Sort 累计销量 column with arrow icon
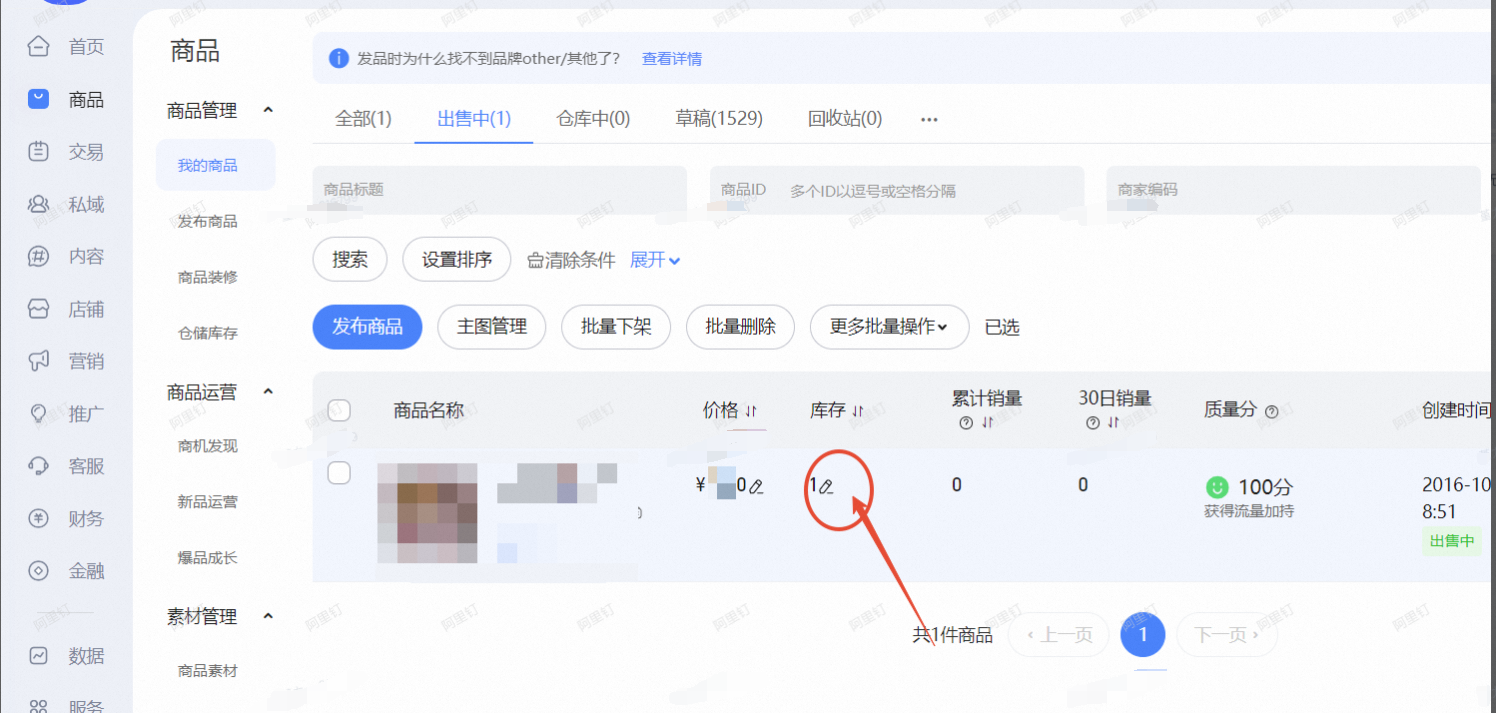 click(988, 423)
